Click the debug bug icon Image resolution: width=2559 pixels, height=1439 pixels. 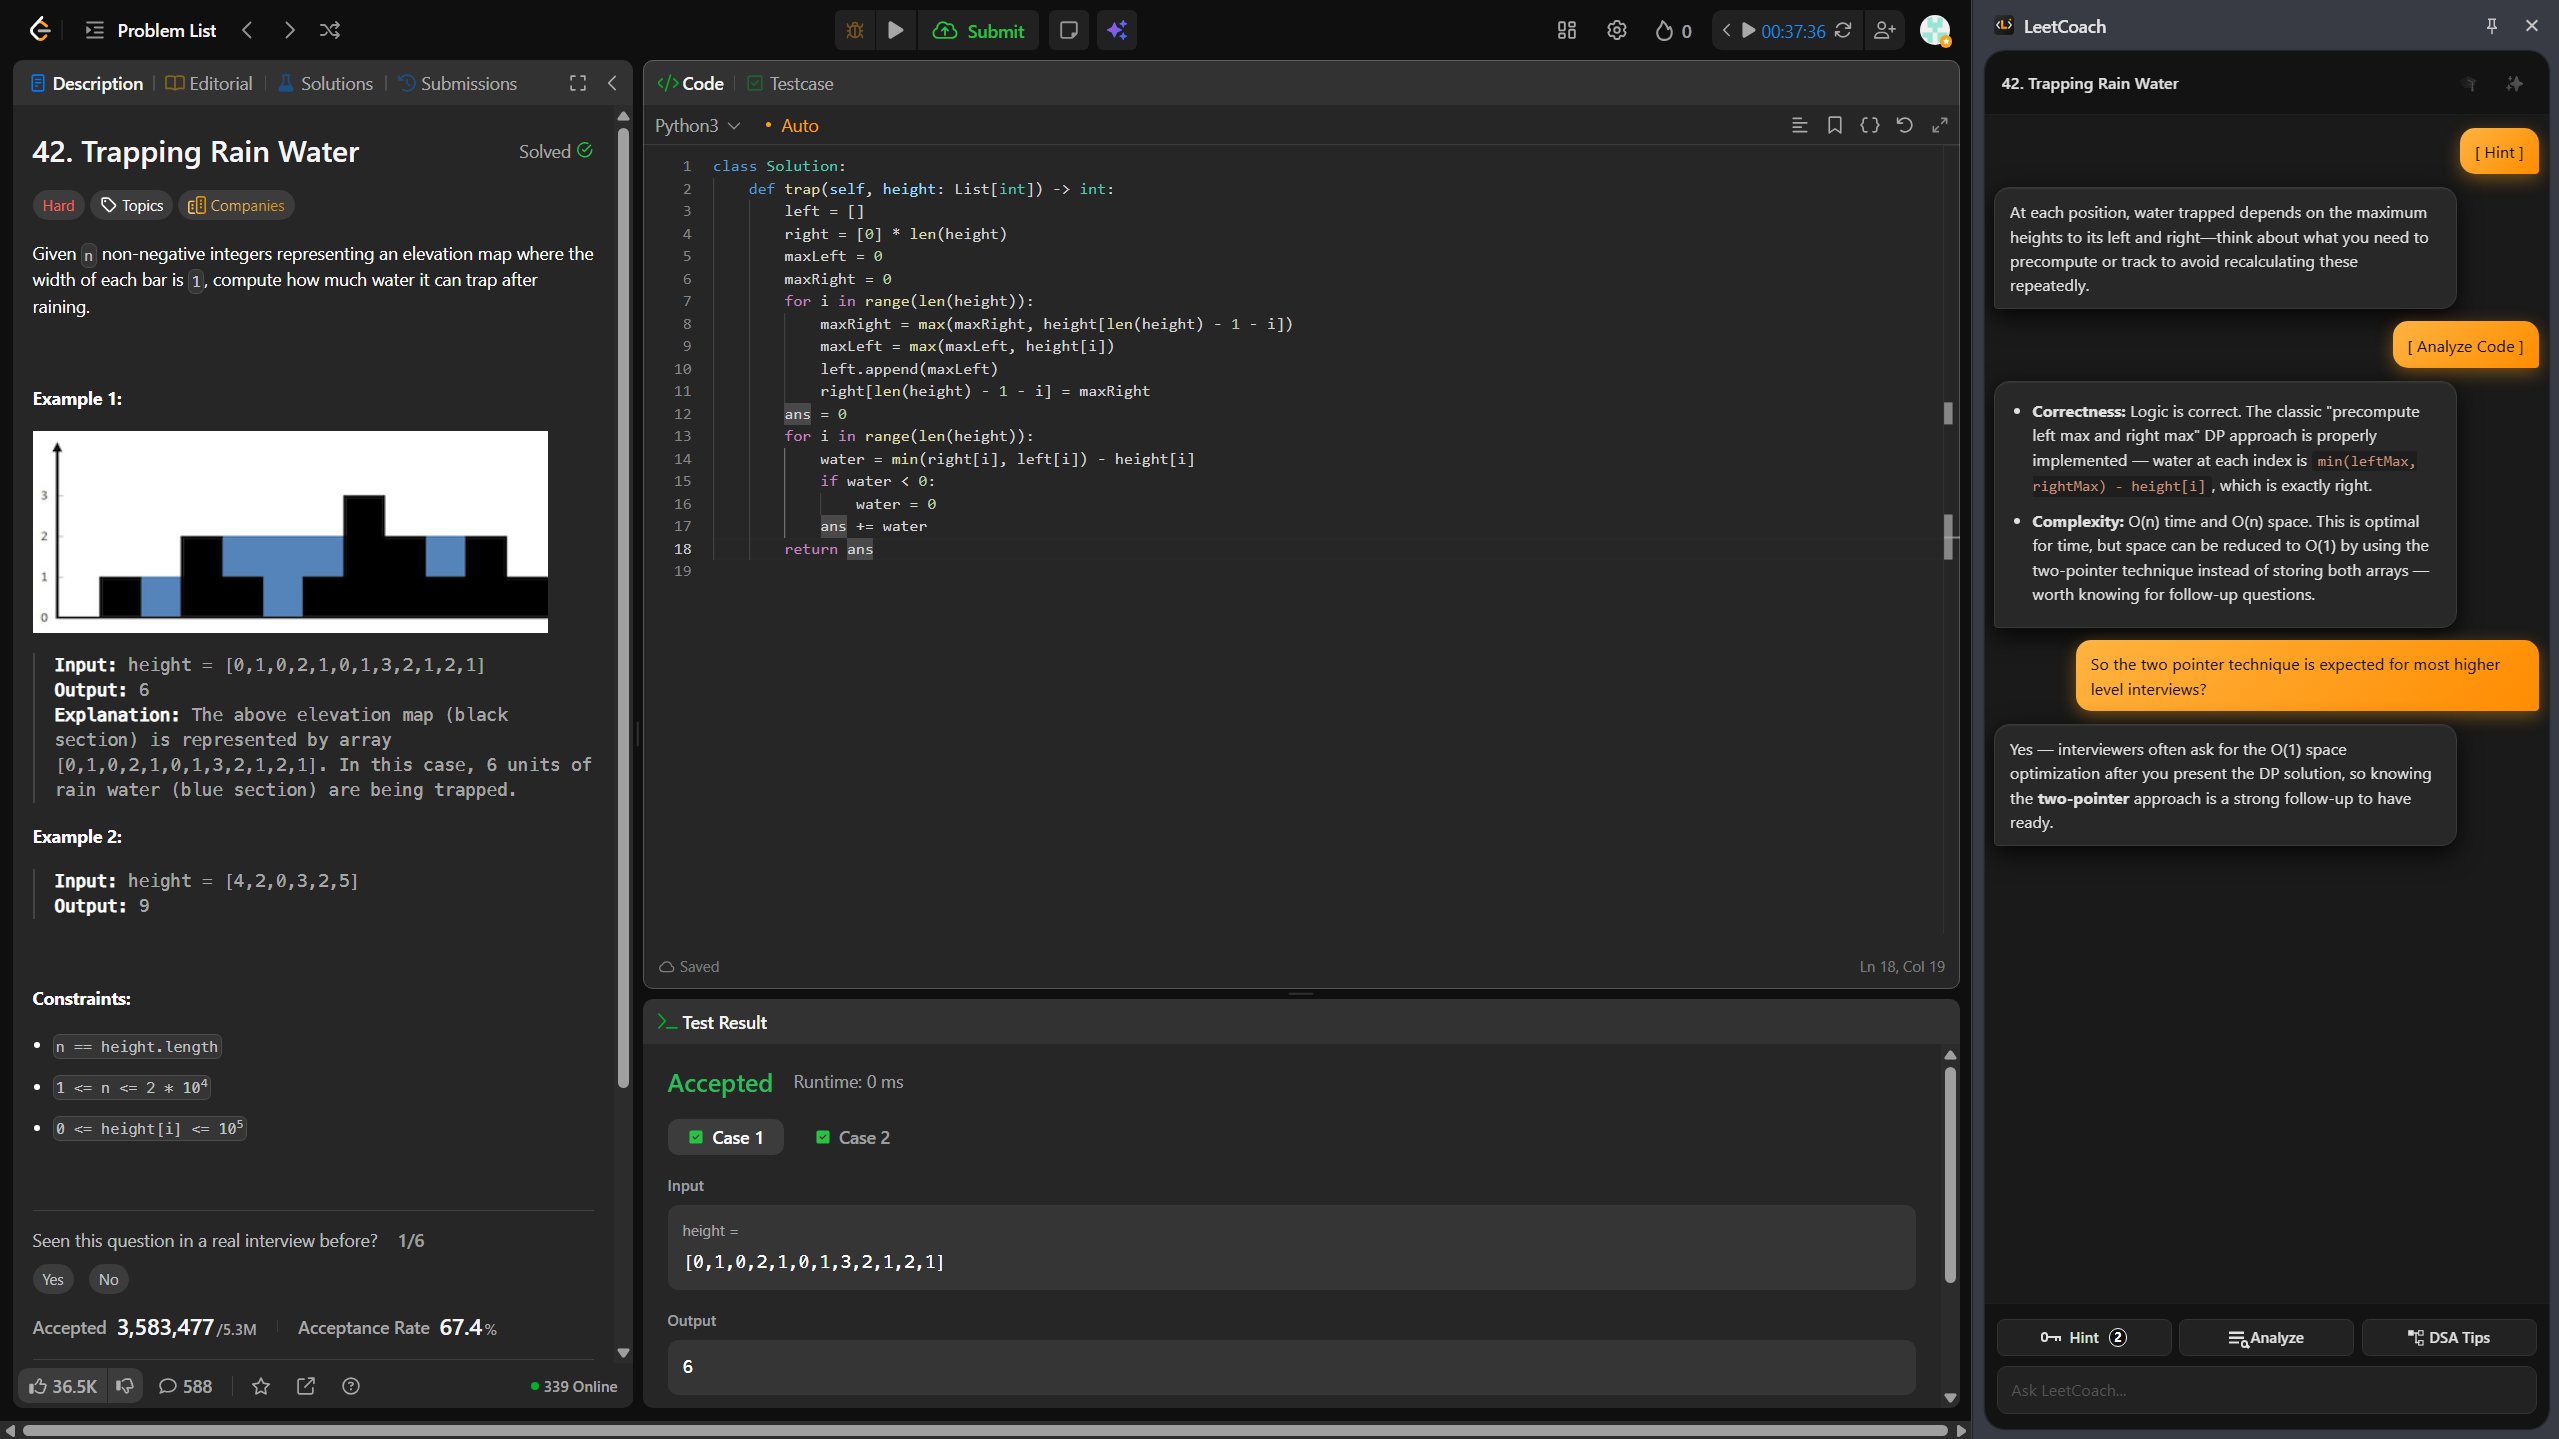(x=855, y=30)
